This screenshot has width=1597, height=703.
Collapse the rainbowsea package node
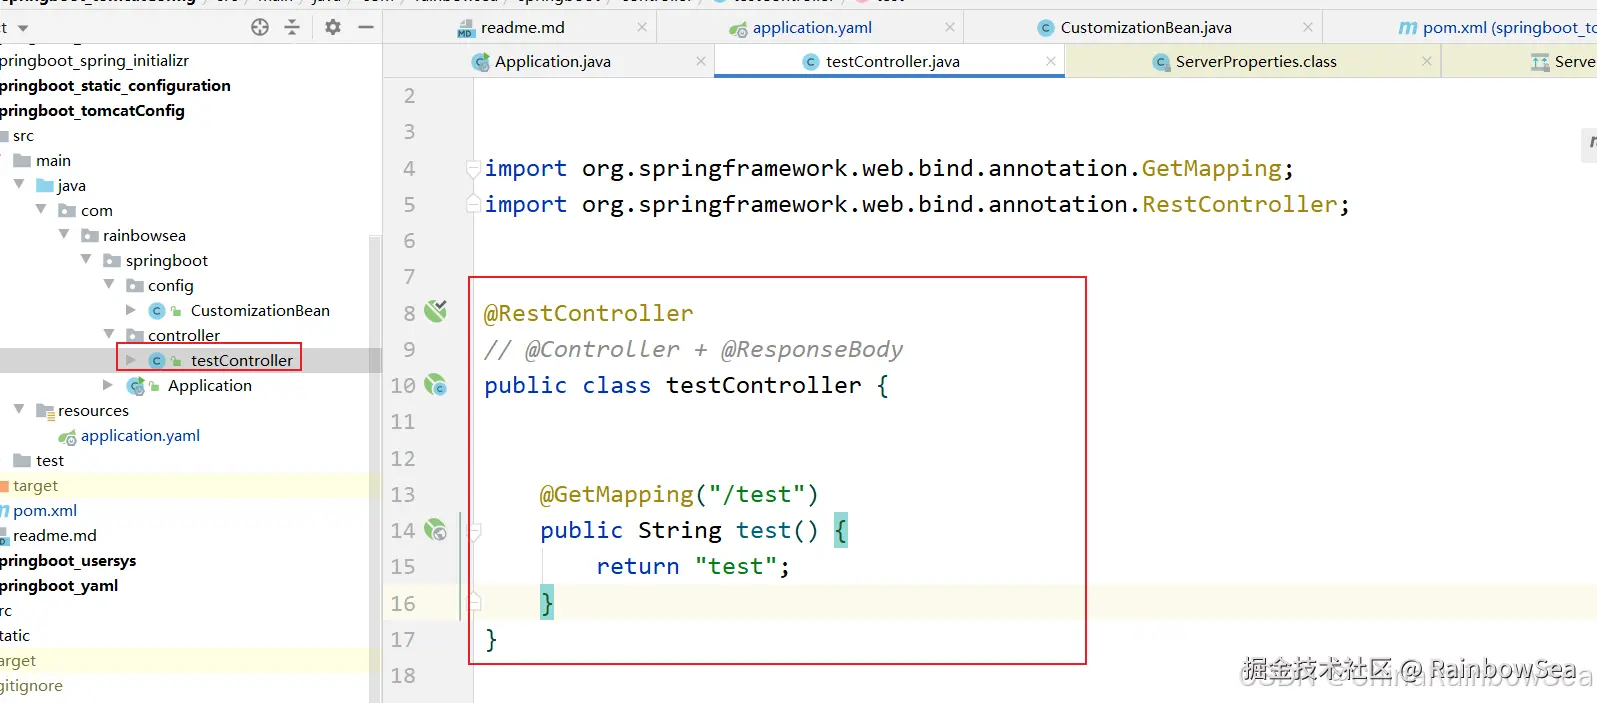pos(64,235)
